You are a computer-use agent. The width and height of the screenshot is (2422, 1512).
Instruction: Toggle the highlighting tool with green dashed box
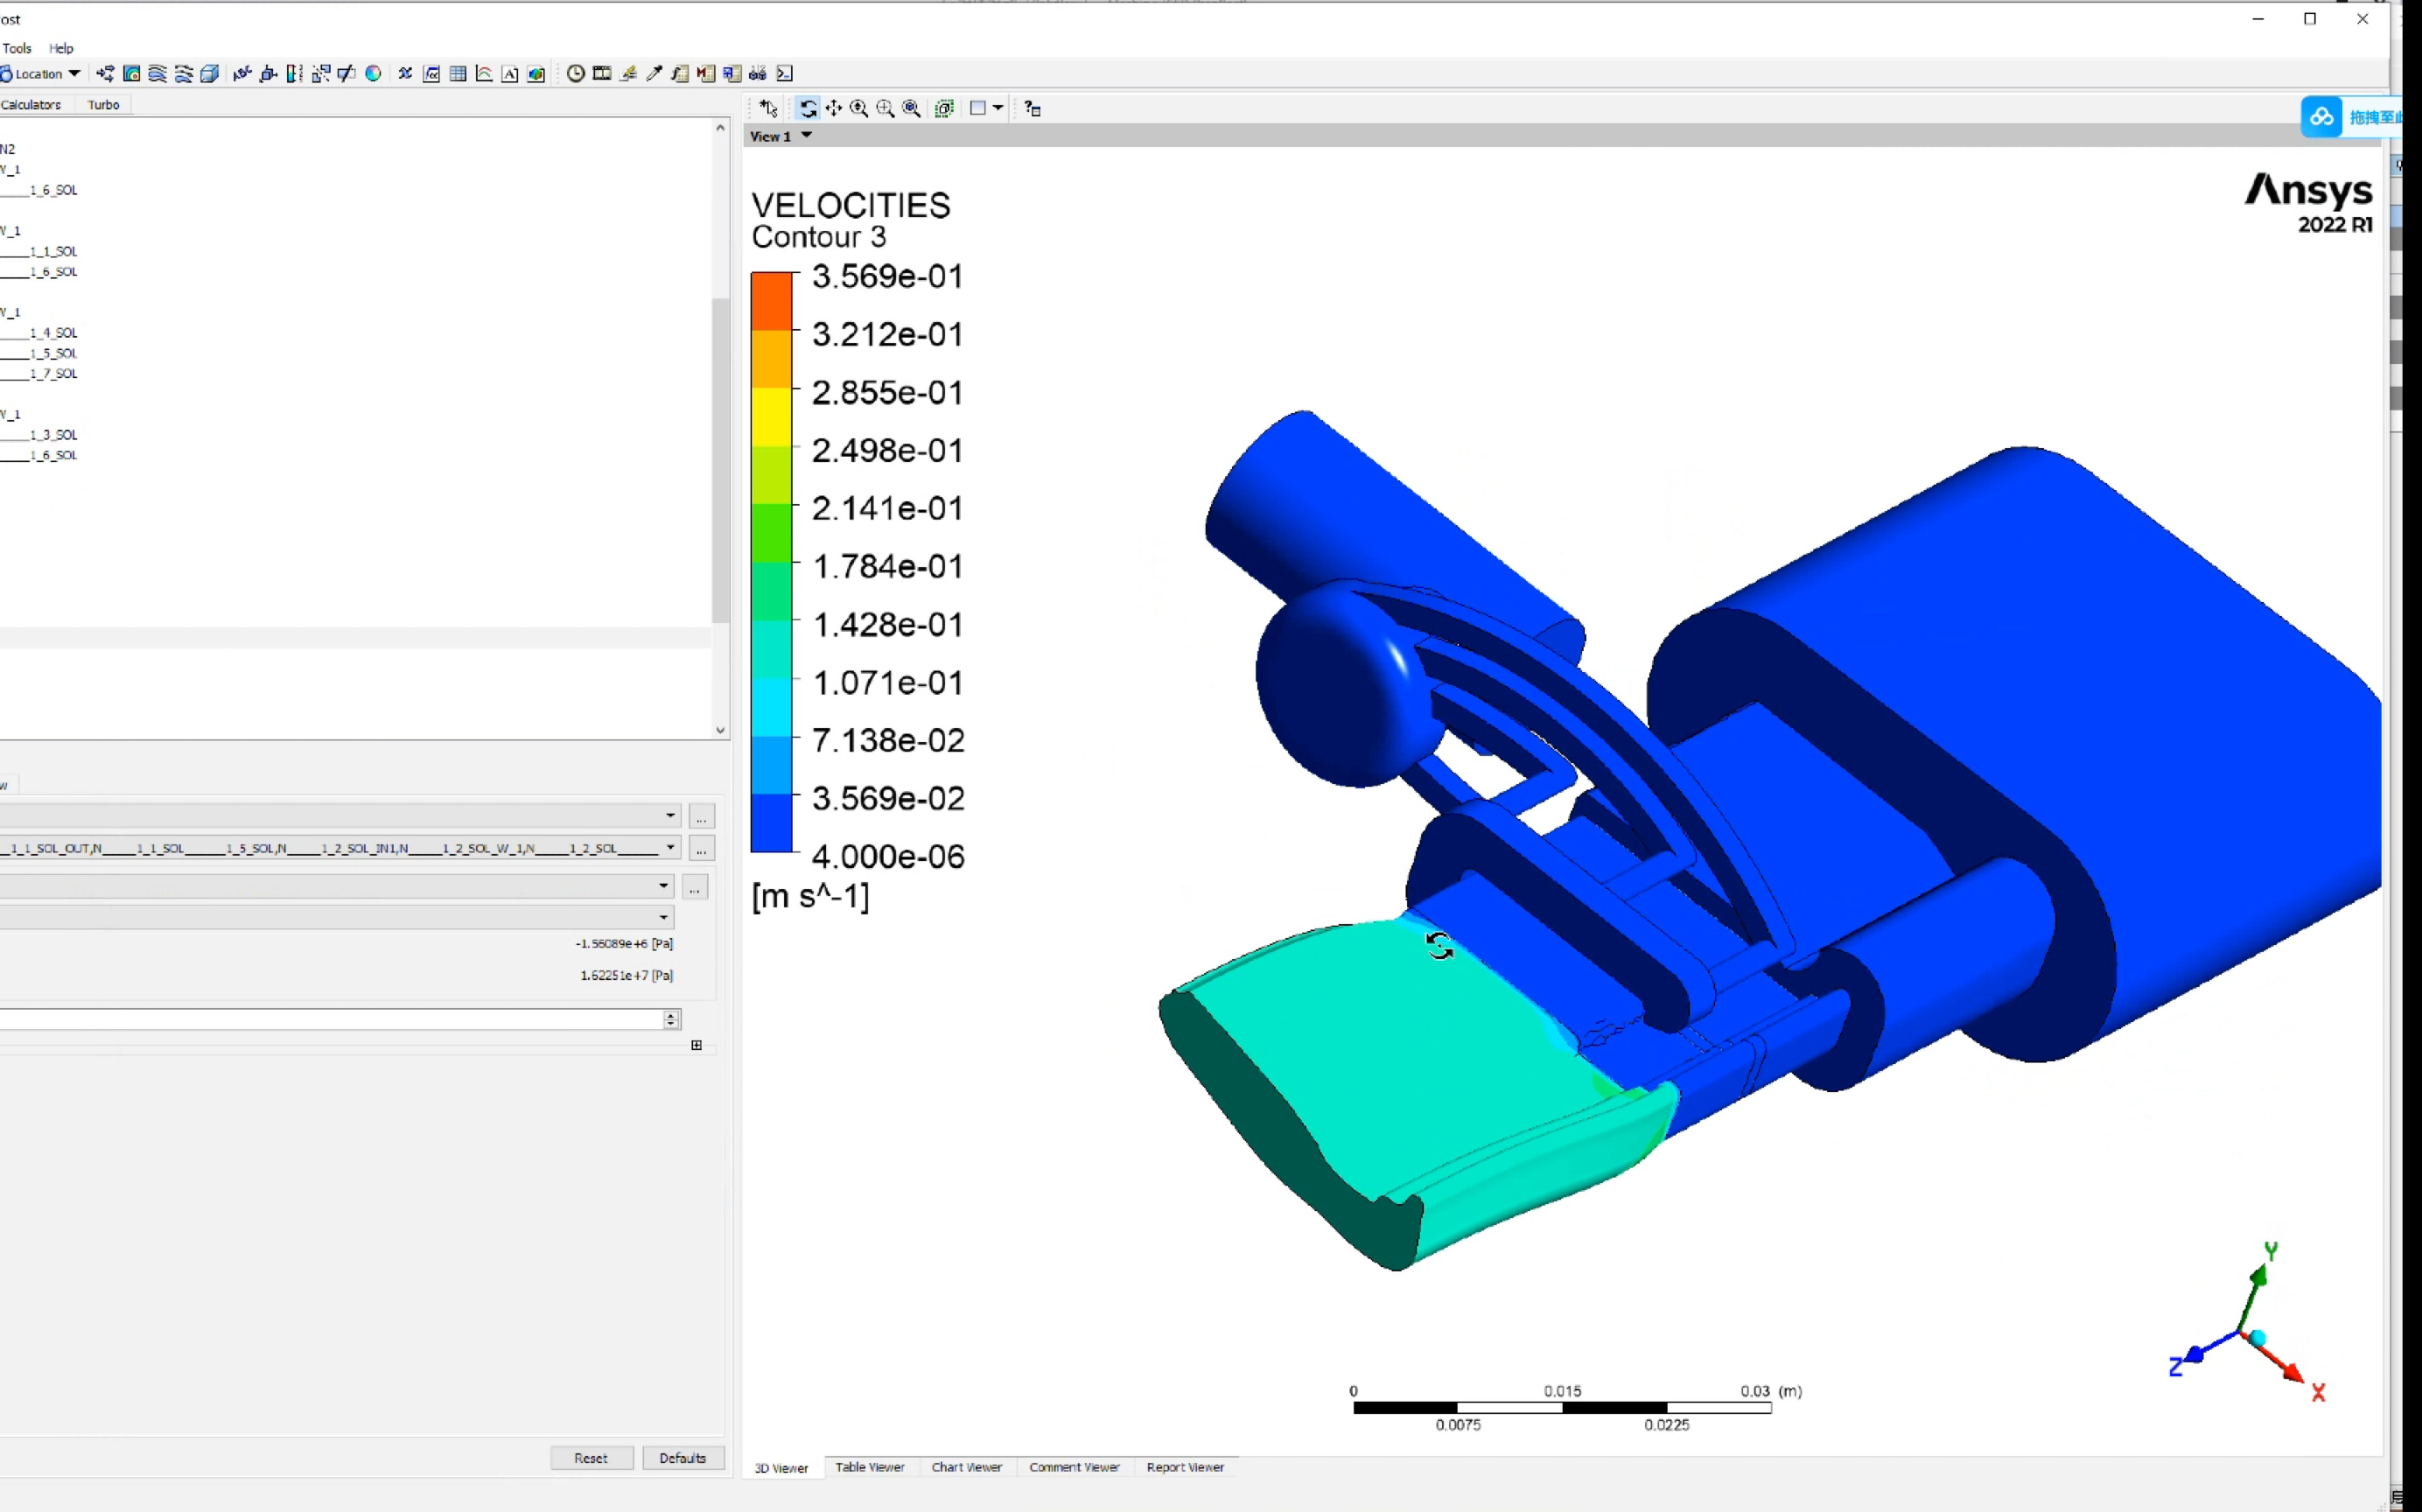944,108
